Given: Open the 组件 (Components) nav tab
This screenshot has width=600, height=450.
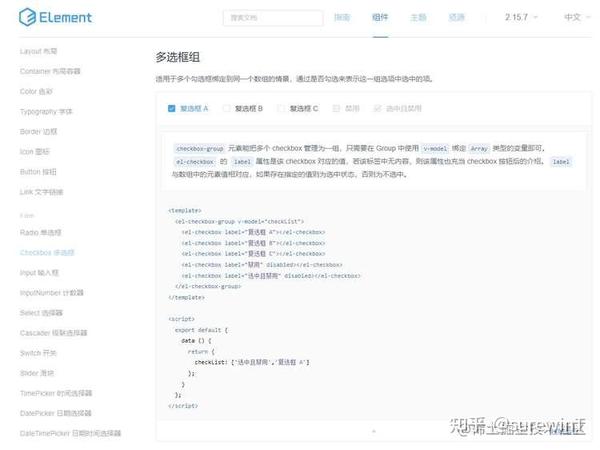Looking at the screenshot, I should pos(380,17).
